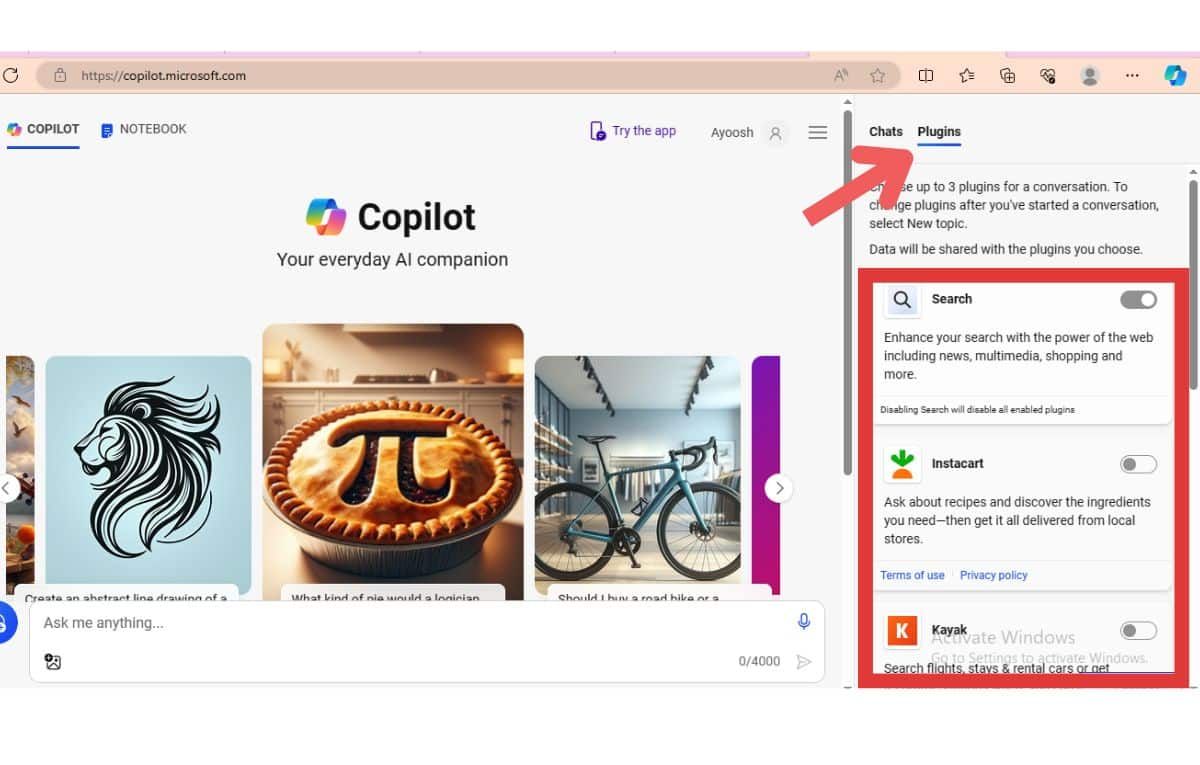Select the Copilot logo icon in top navigation
1200x765 pixels.
14,129
